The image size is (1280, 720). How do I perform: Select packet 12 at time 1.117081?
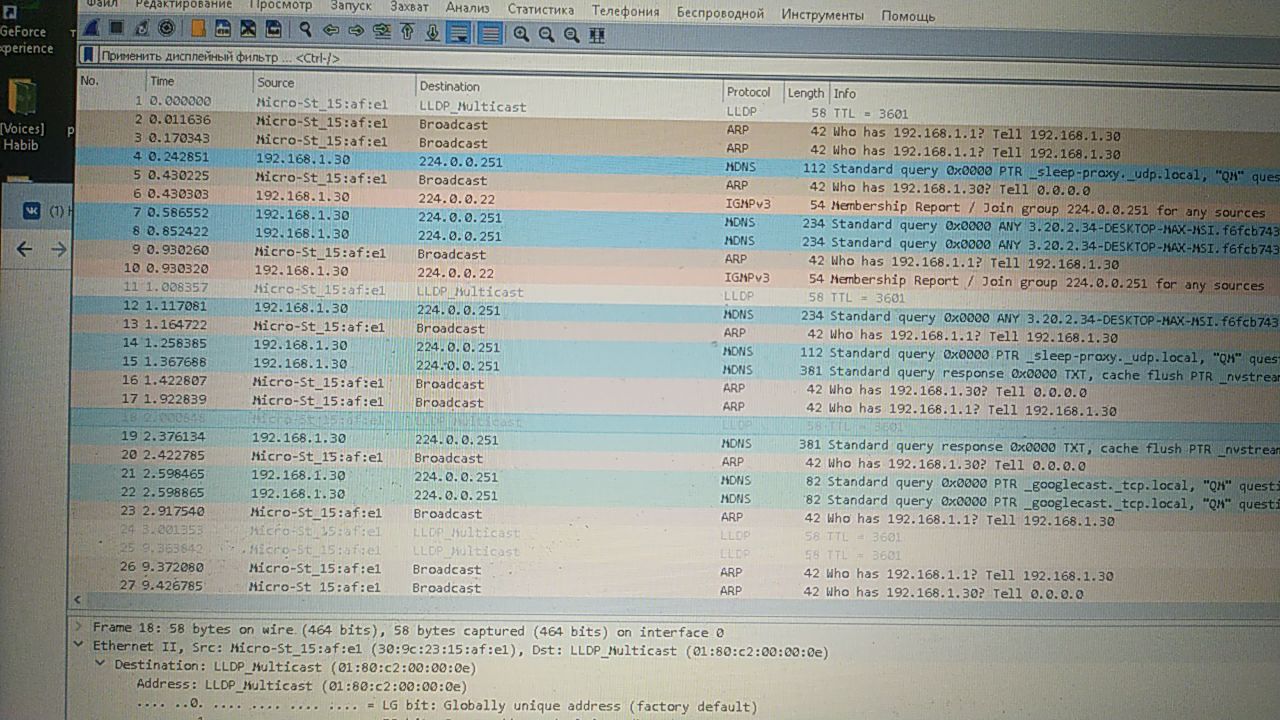click(x=678, y=310)
